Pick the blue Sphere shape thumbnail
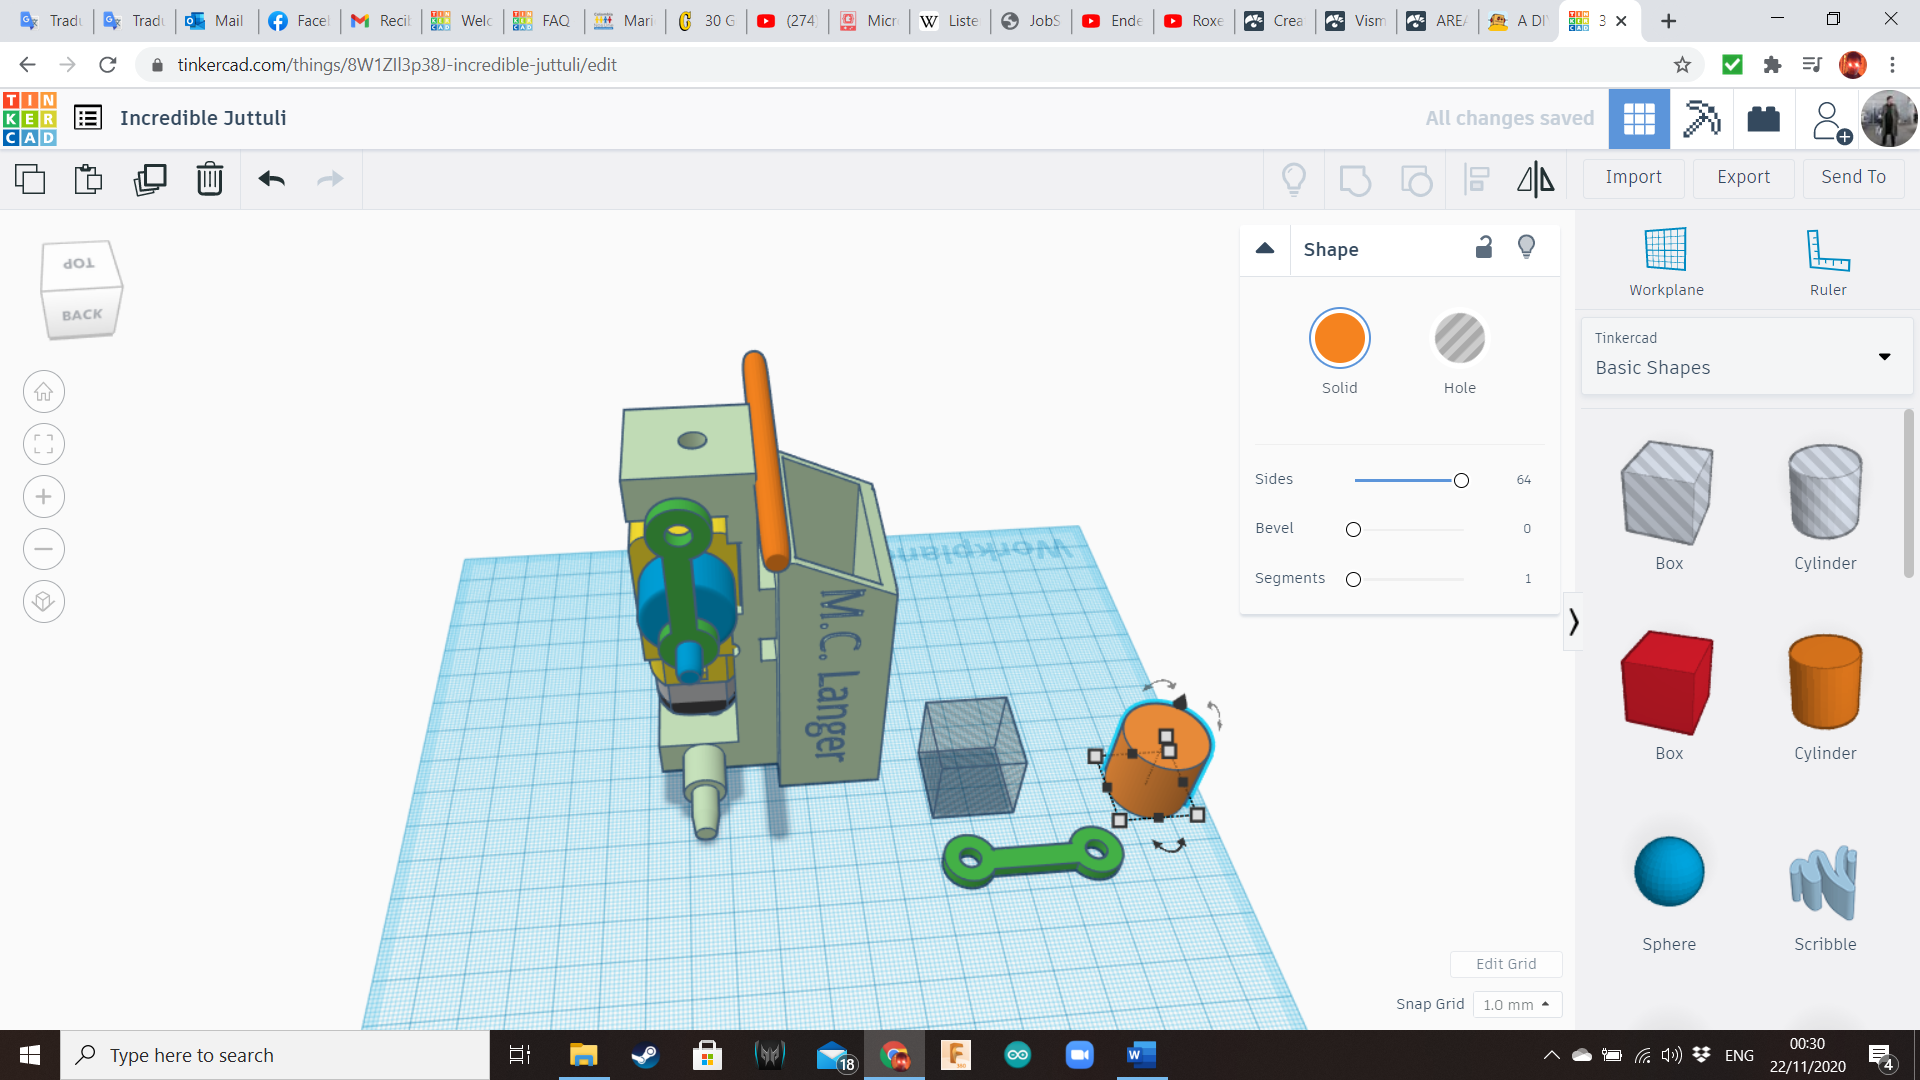 1668,872
